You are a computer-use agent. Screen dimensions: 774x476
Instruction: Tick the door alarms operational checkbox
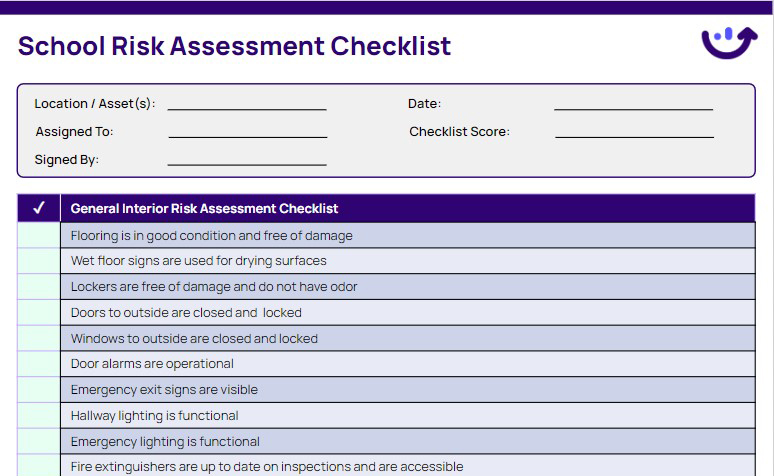click(x=39, y=364)
